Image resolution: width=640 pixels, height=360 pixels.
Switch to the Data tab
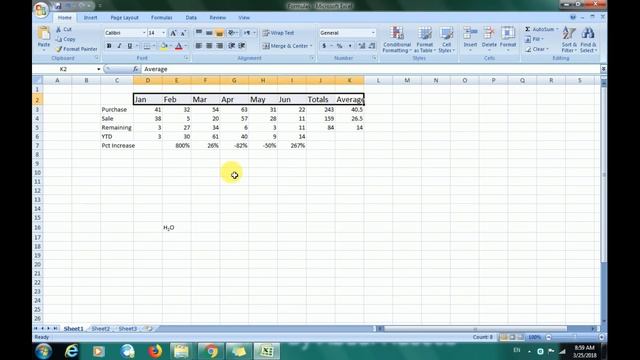point(191,18)
